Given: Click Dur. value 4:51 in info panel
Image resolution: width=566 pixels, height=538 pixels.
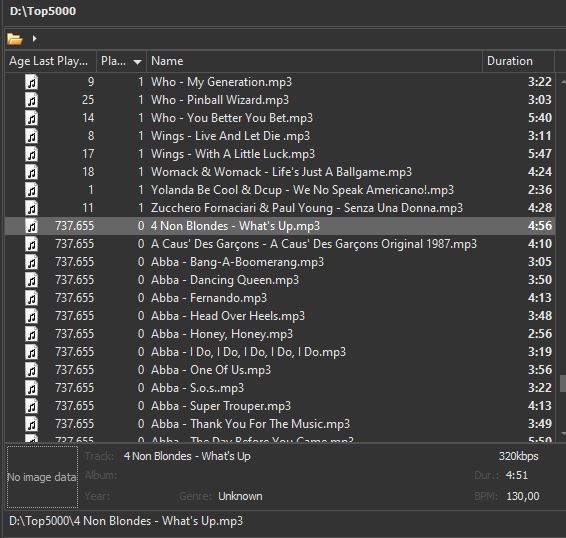Looking at the screenshot, I should pos(517,475).
